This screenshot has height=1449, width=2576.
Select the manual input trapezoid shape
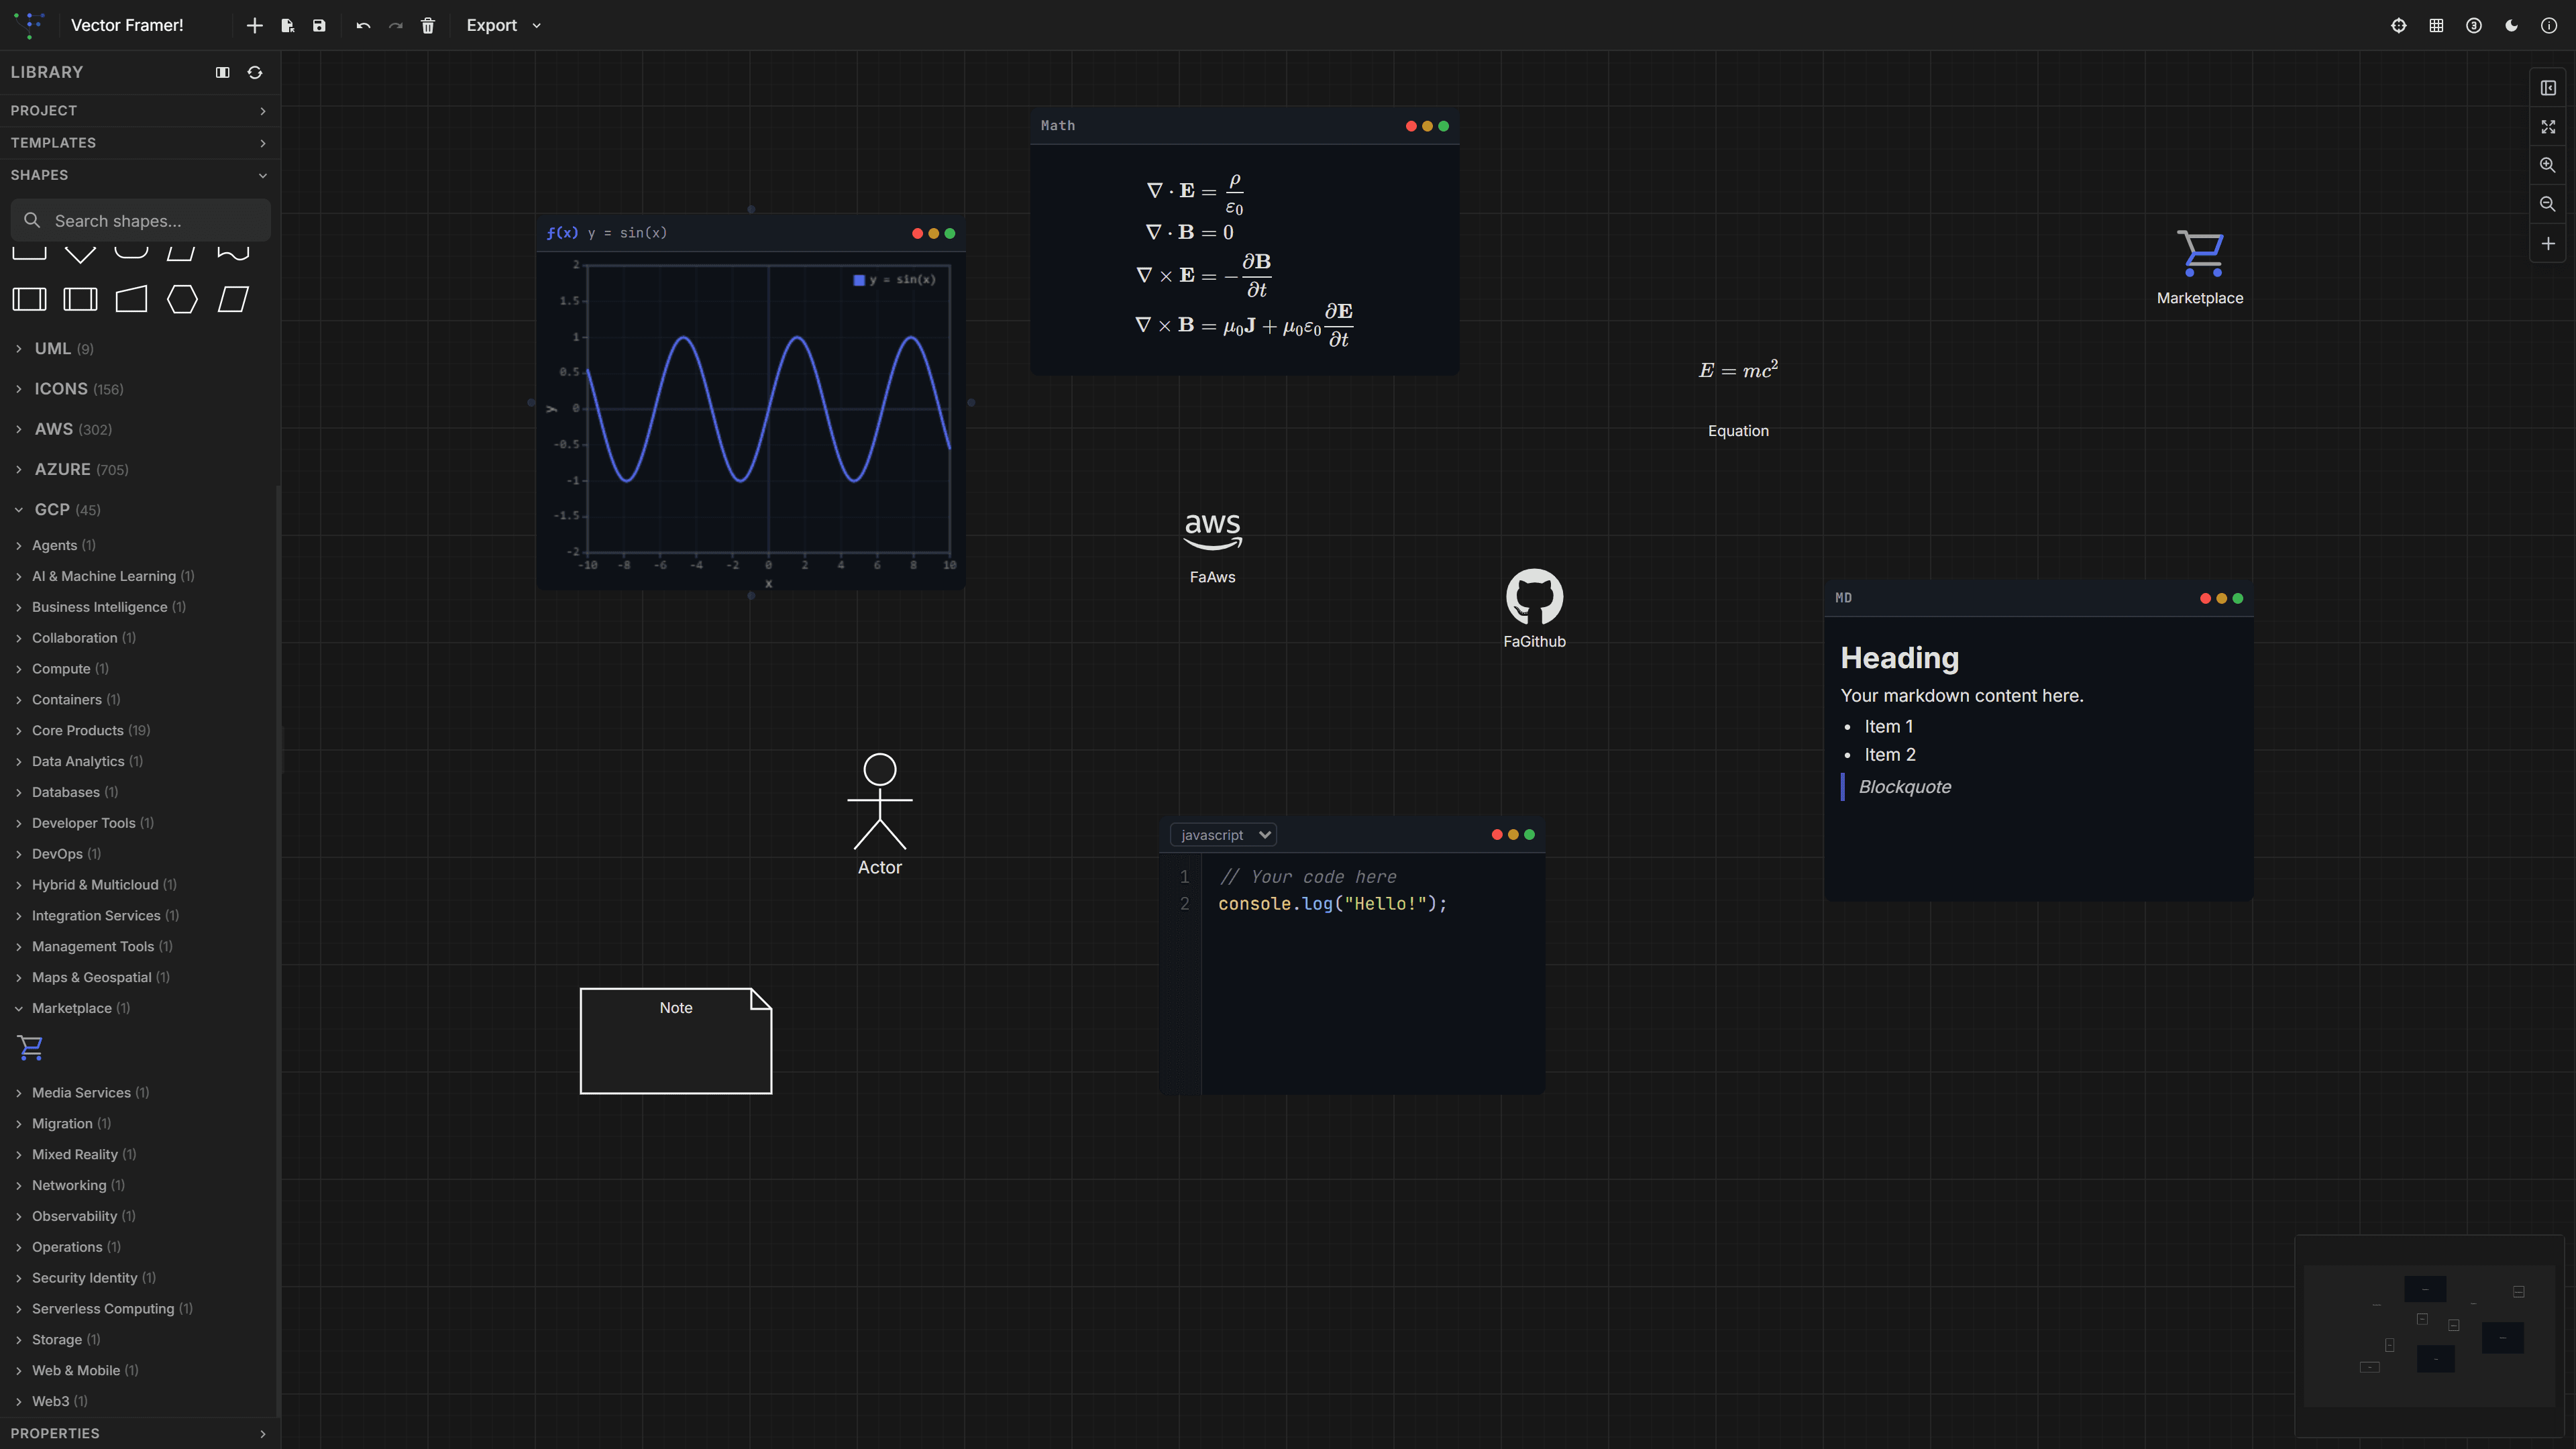pos(131,299)
